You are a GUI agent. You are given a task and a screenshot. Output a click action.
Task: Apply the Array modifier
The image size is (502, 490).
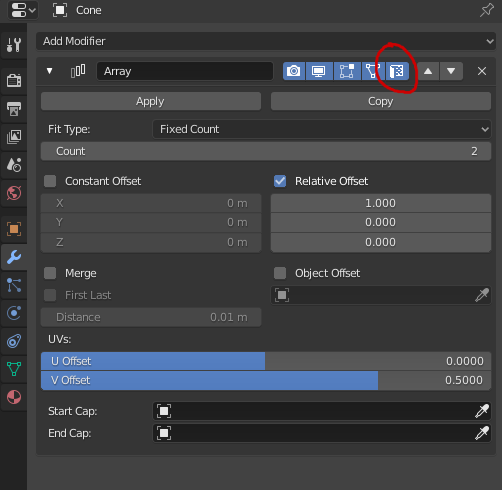point(151,101)
